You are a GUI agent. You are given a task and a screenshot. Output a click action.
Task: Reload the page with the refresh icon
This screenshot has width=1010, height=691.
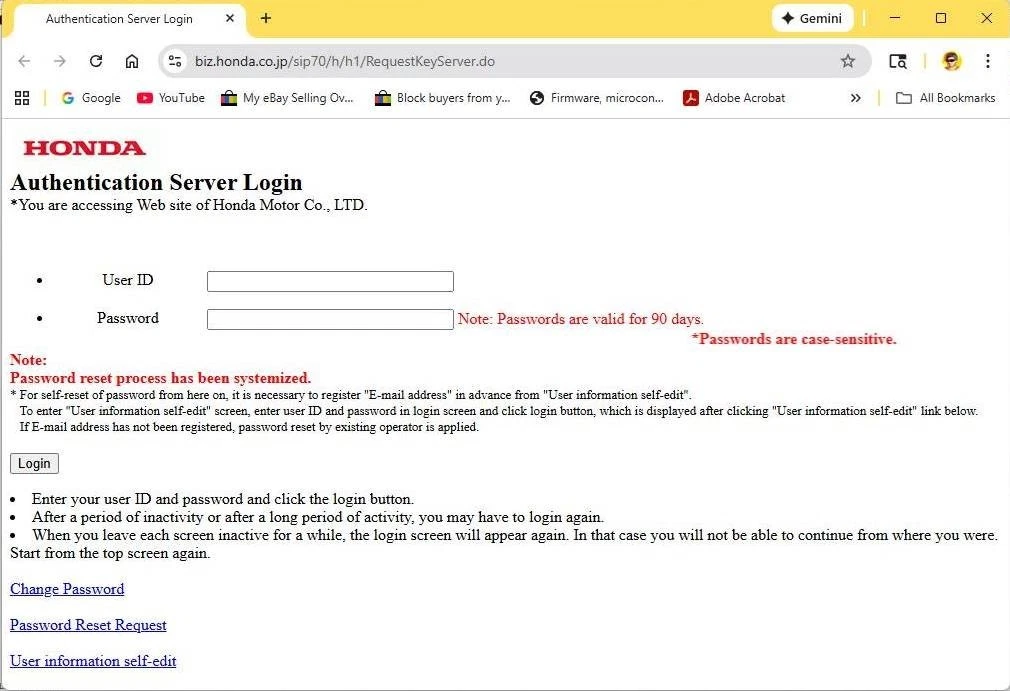96,61
